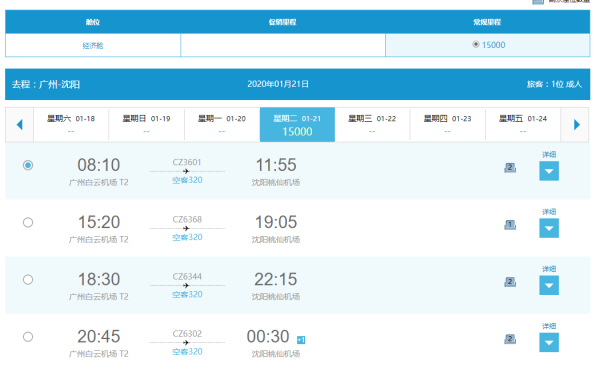Screen dimensions: 600x375
Task: Select the Tuesday 01-21 date tab
Action: tap(297, 125)
